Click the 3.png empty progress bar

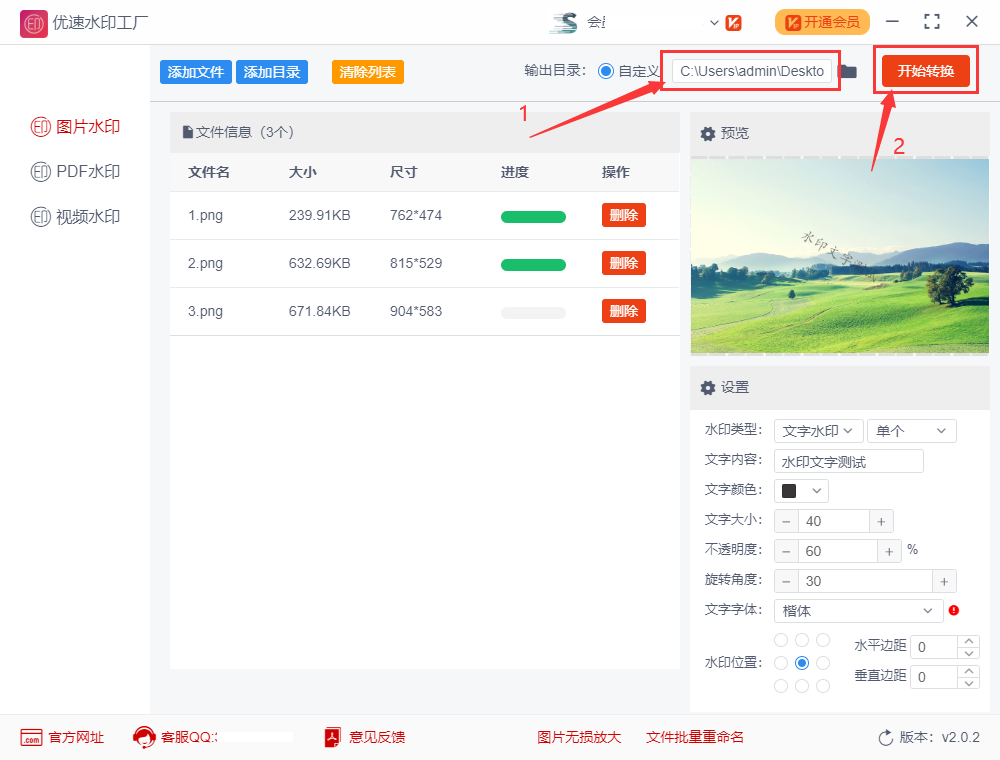[533, 312]
